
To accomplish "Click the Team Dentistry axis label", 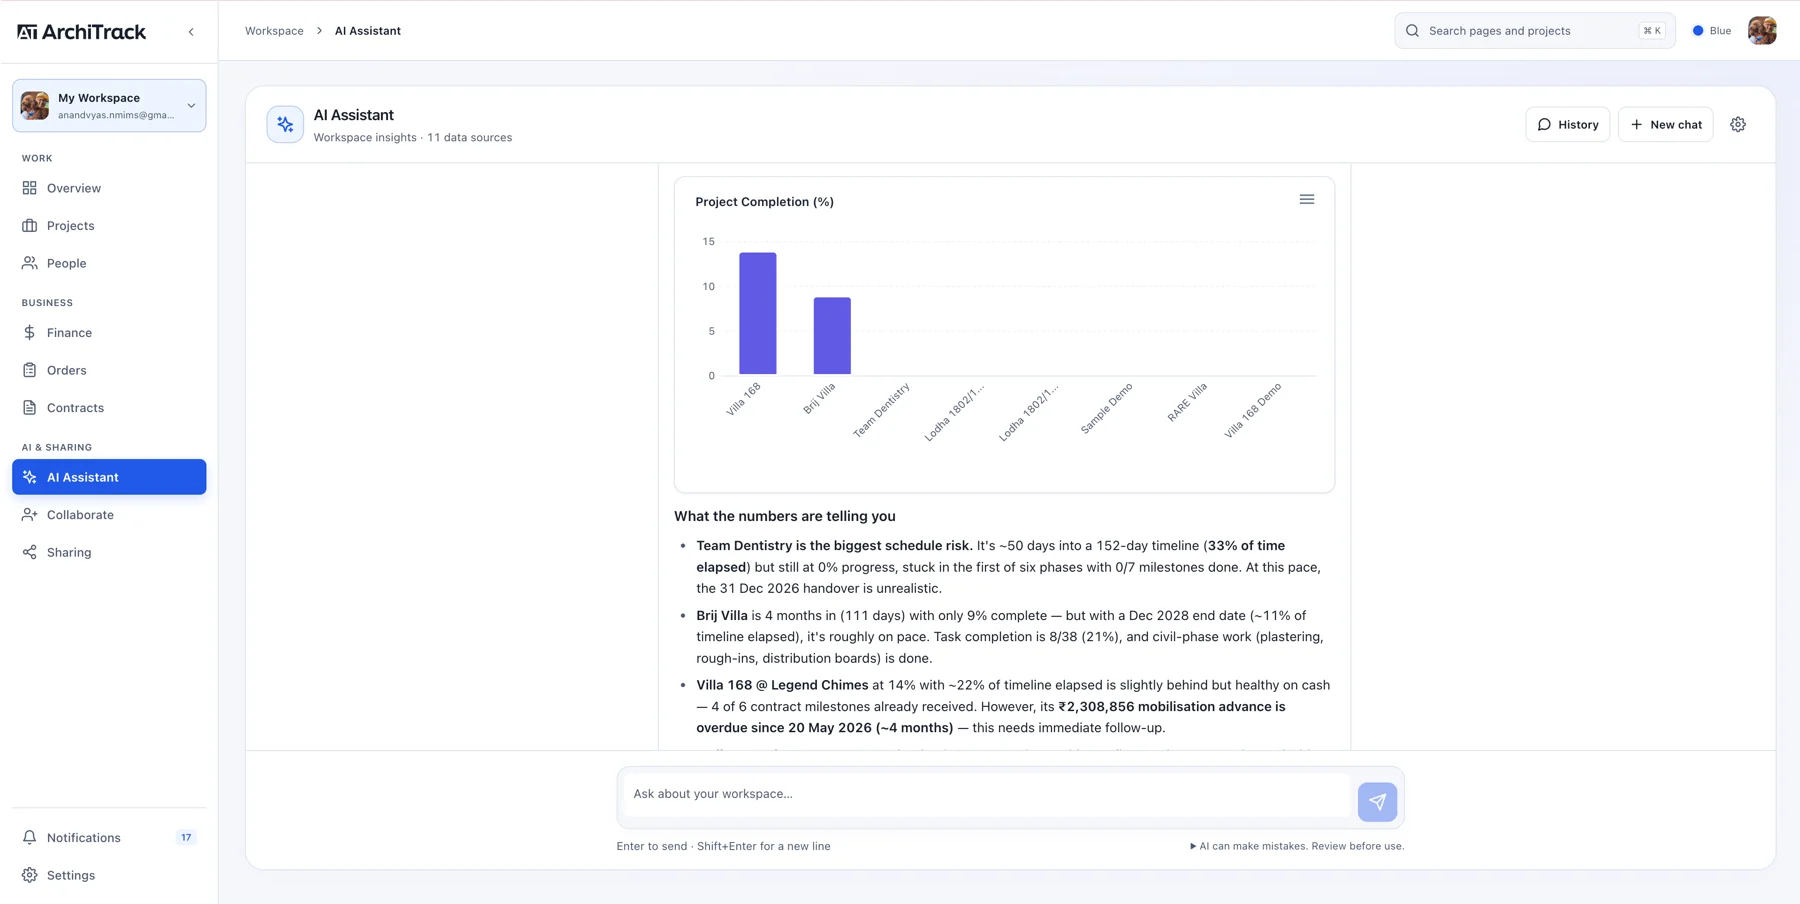I will click(881, 410).
